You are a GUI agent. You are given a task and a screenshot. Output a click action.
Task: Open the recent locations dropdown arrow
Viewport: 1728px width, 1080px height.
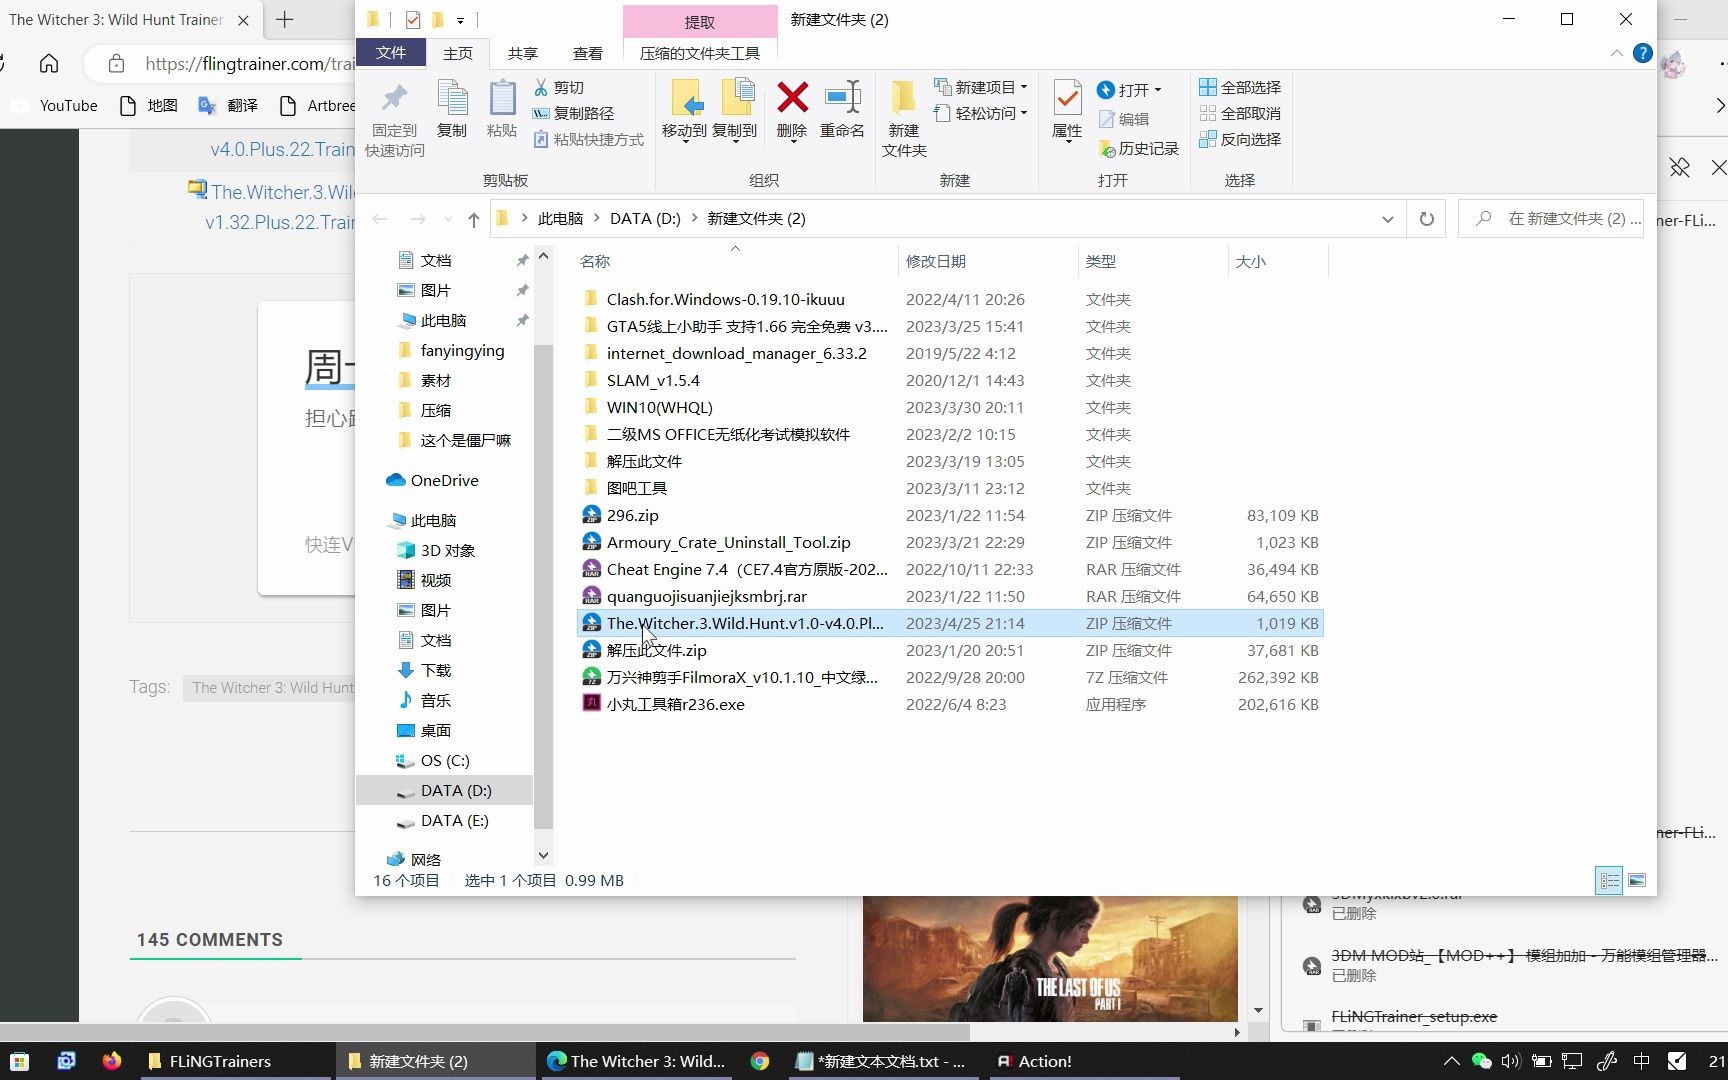(447, 219)
